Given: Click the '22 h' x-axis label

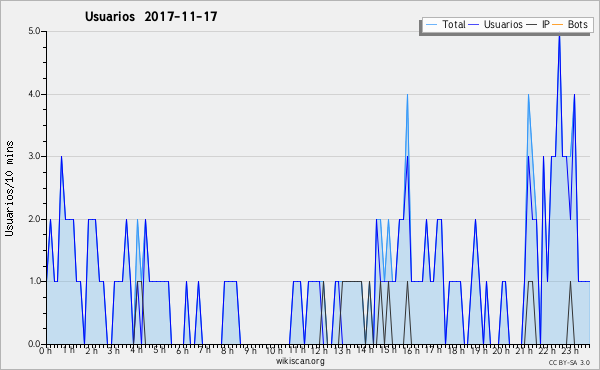Looking at the screenshot, I should [x=547, y=350].
